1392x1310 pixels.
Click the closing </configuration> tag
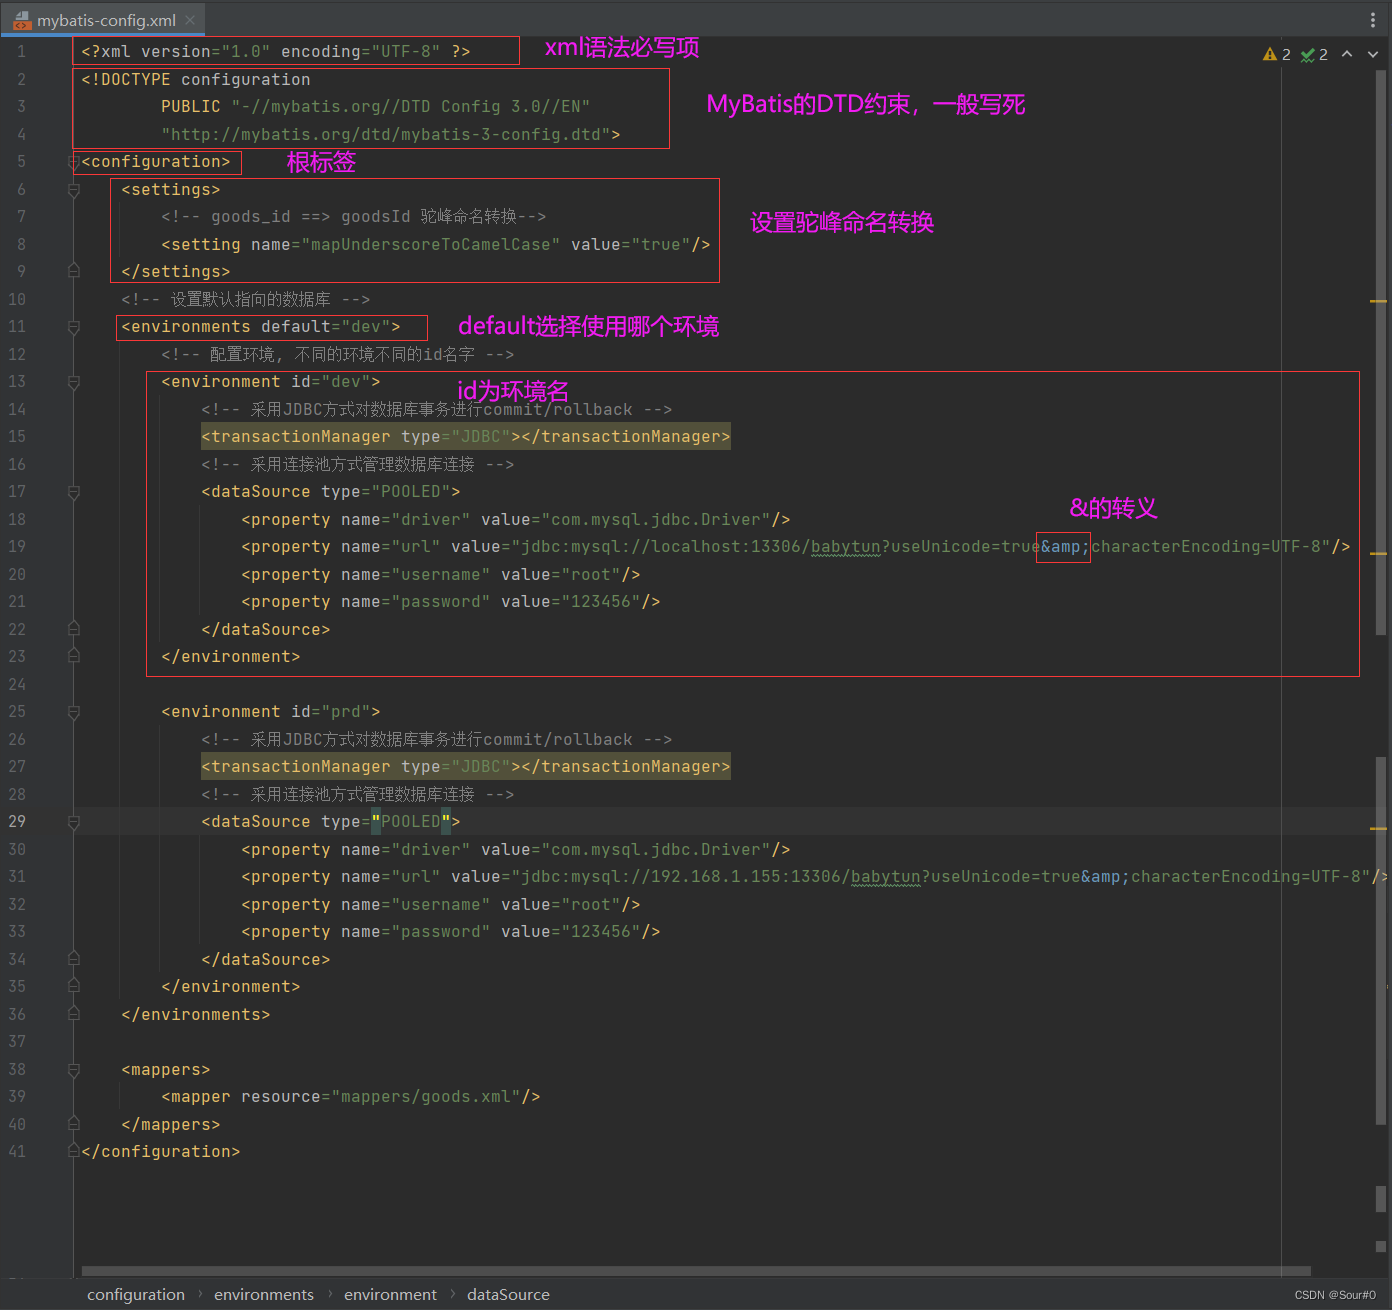click(161, 1152)
